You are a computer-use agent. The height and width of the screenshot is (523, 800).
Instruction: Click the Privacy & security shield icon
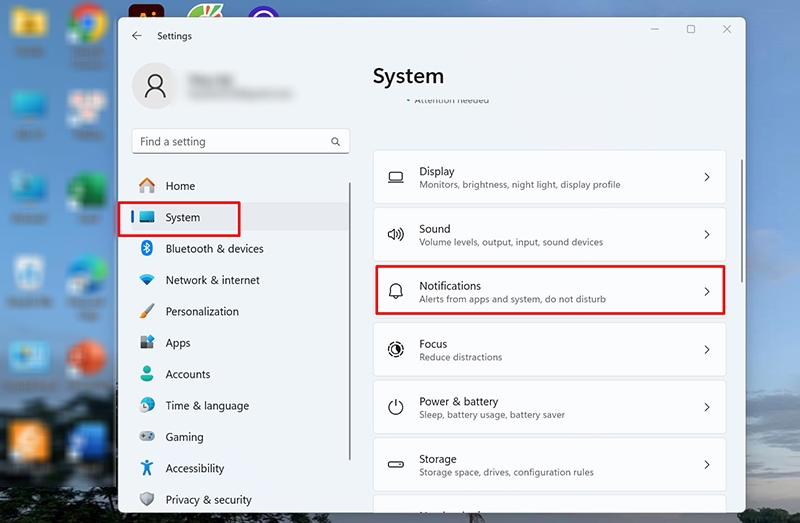(147, 499)
